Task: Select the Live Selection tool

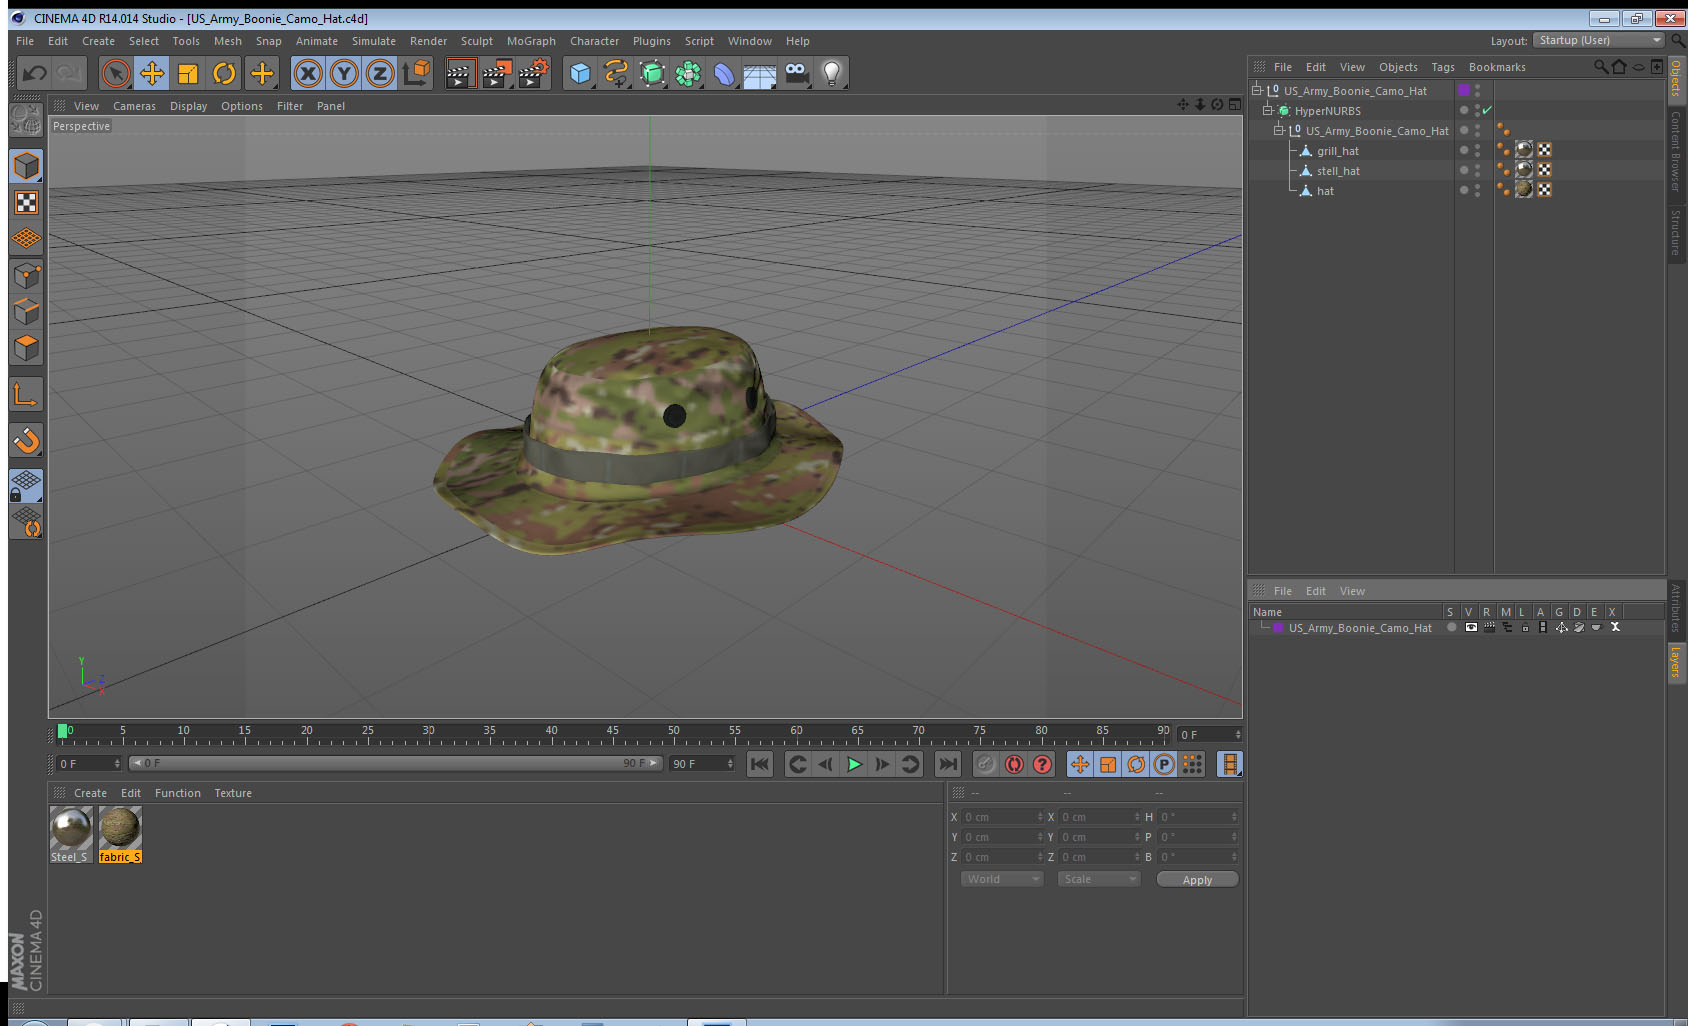Action: click(116, 73)
